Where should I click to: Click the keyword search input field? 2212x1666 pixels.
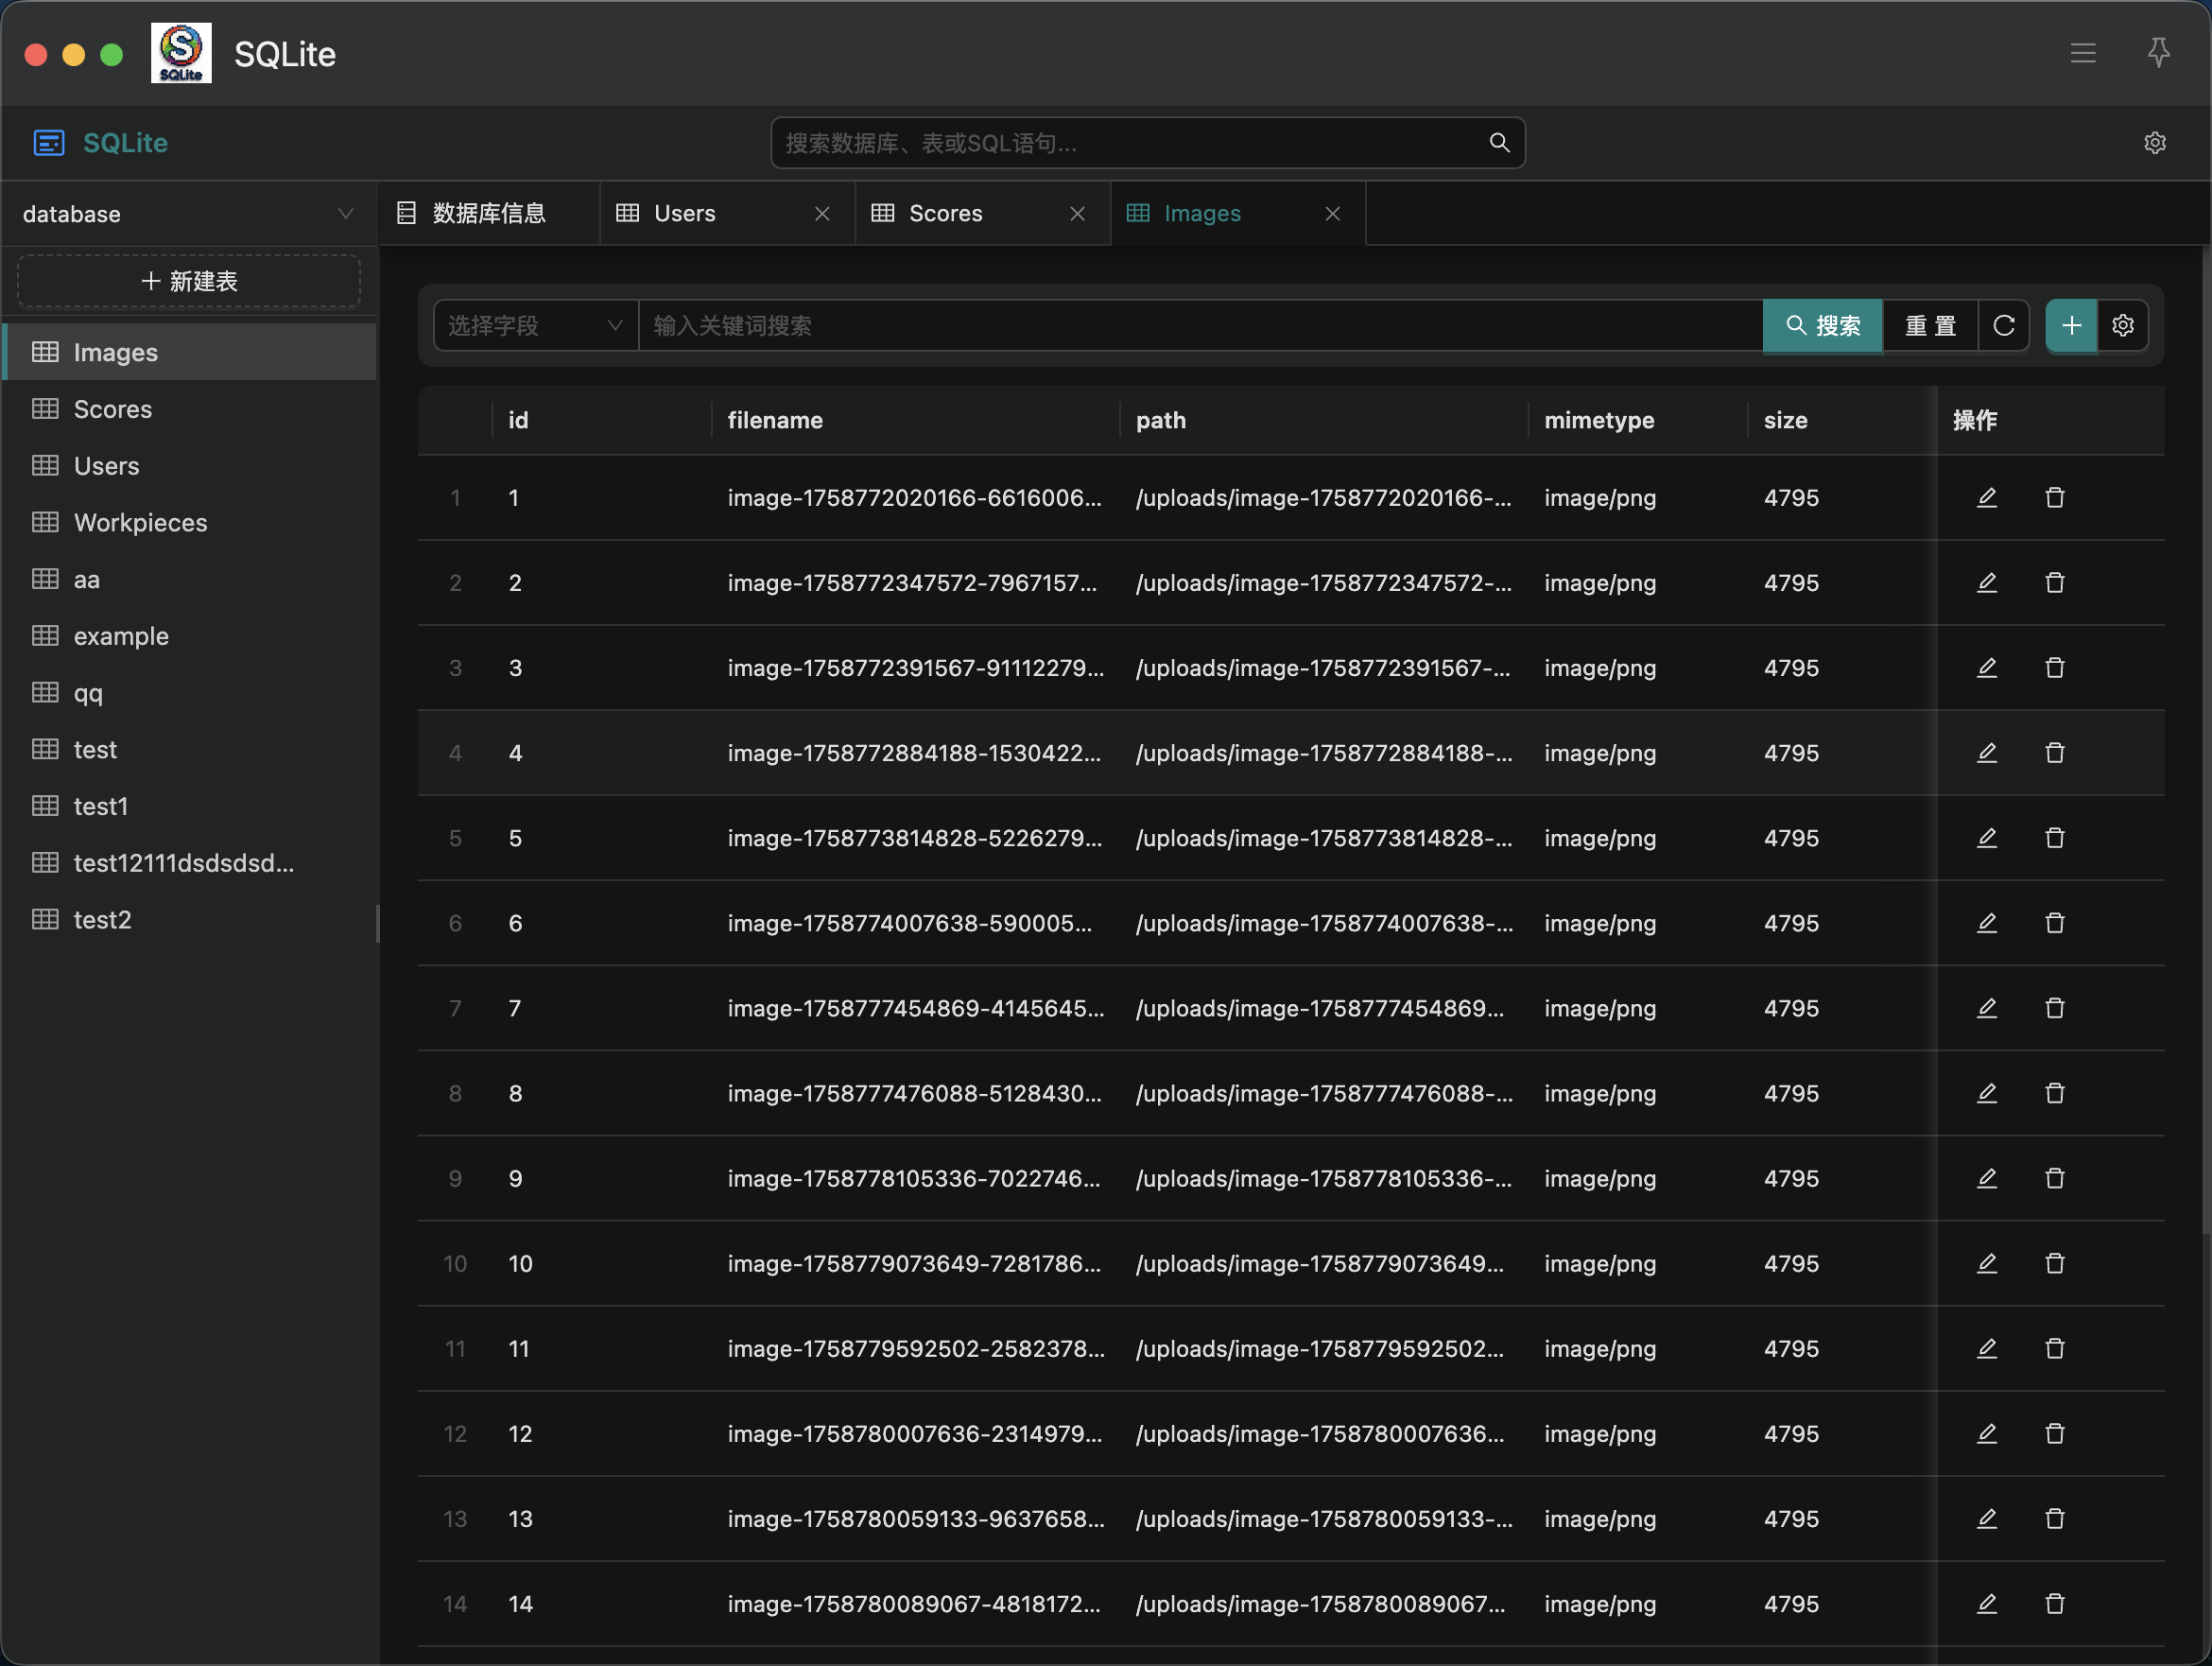1198,325
